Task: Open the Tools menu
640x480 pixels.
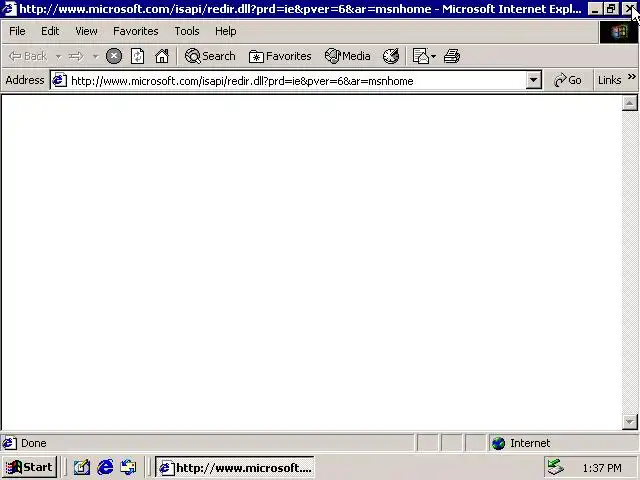Action: 187,31
